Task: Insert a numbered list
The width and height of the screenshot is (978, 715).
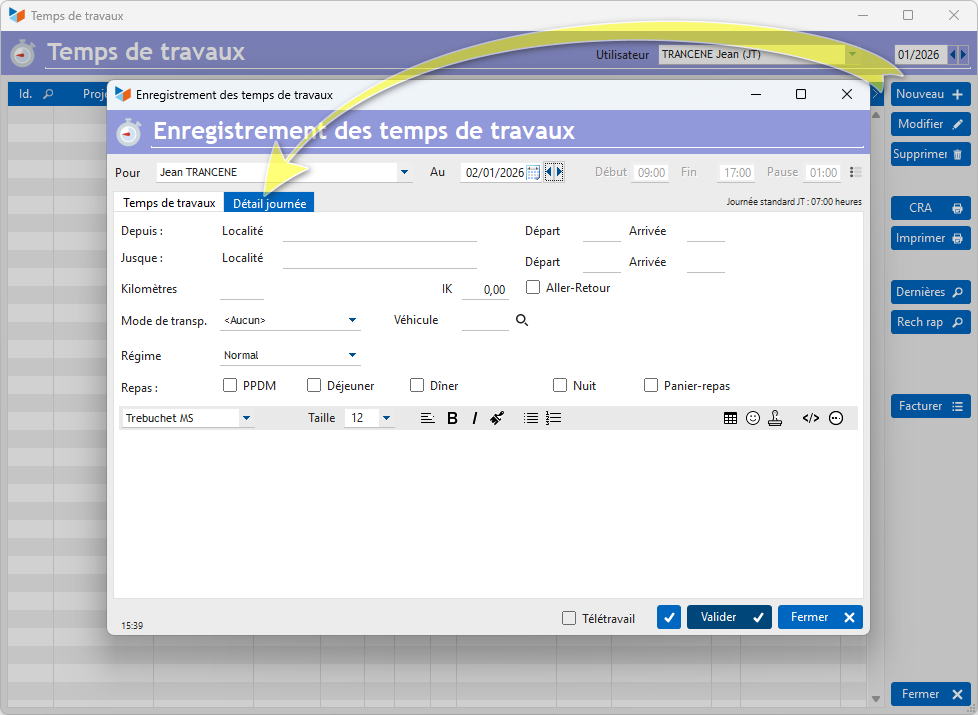Action: [554, 419]
